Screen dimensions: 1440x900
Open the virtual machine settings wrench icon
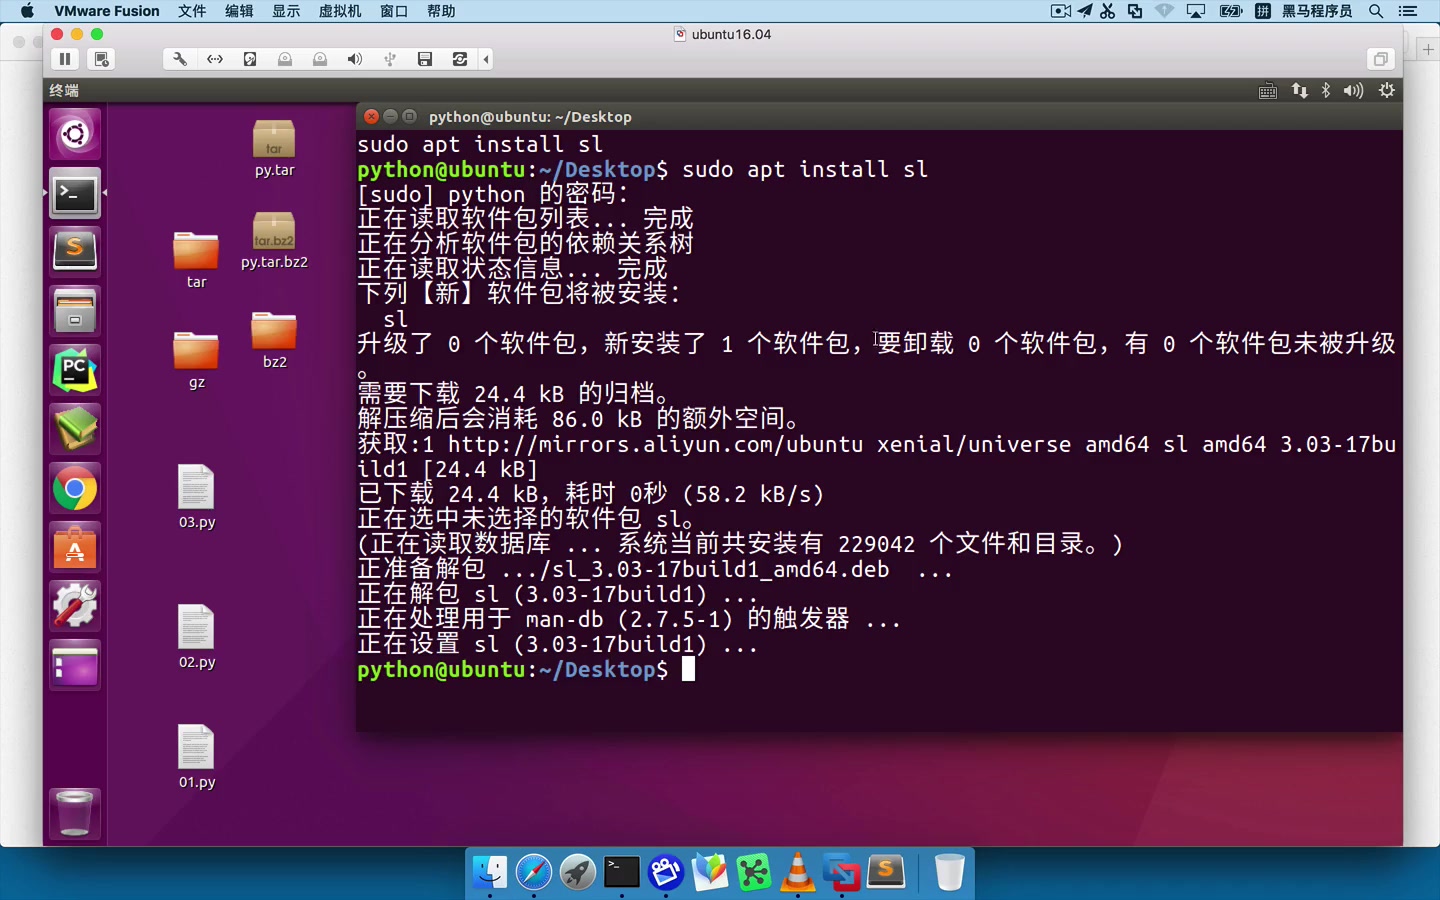[x=180, y=59]
